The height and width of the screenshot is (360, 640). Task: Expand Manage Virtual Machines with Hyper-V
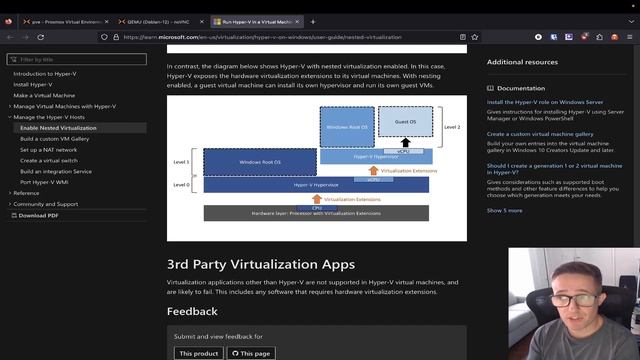point(64,107)
